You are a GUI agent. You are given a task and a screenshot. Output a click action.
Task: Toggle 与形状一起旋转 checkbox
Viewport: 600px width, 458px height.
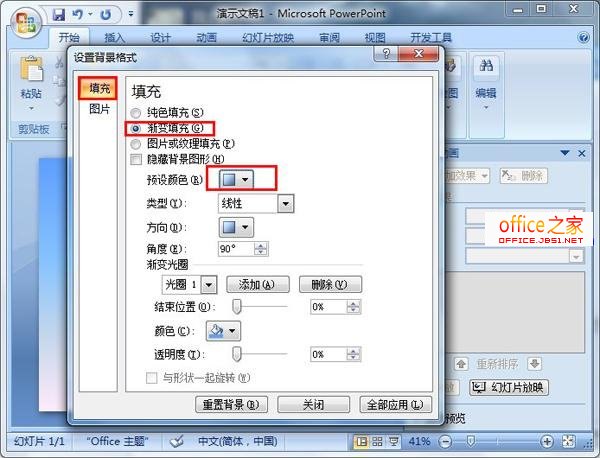pyautogui.click(x=152, y=378)
